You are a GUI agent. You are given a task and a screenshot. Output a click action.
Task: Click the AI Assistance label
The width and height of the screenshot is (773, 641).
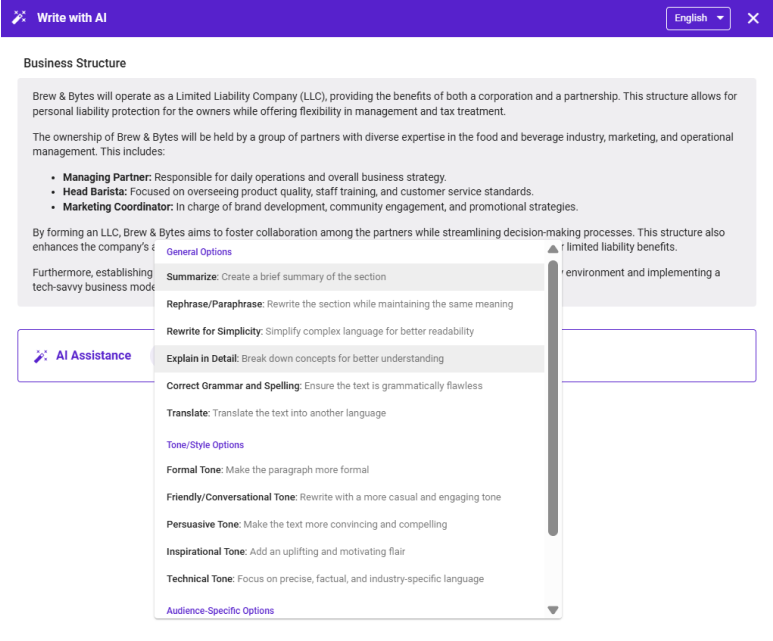pos(94,356)
